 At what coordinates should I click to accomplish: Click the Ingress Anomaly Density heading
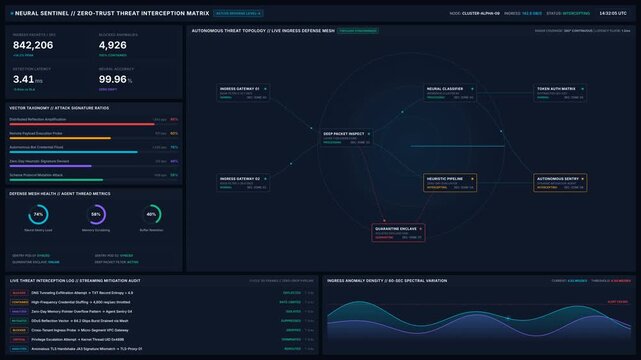[x=387, y=281]
